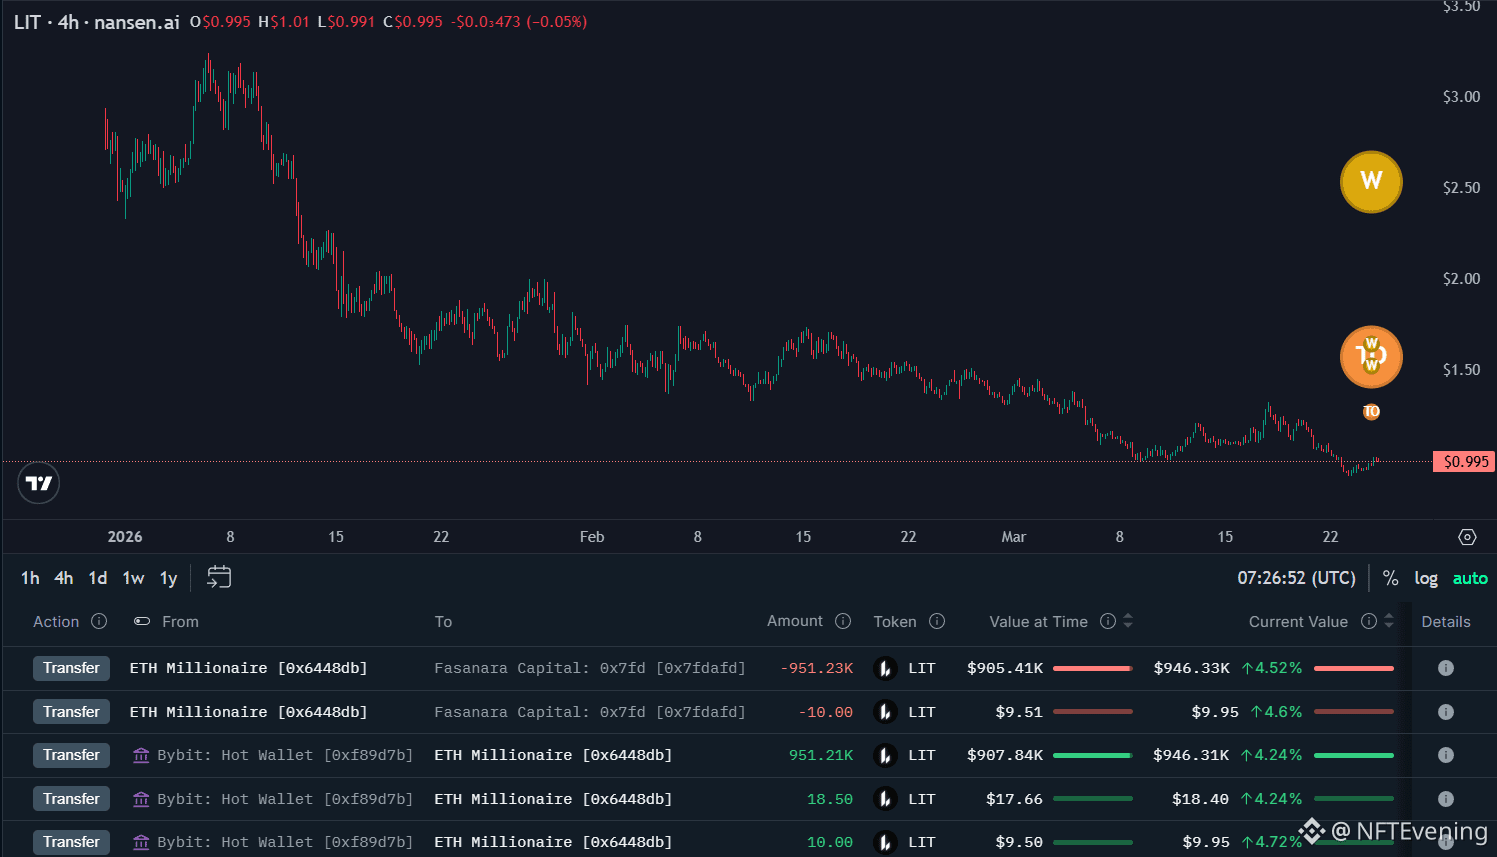Image resolution: width=1497 pixels, height=857 pixels.
Task: Click the $2.00 price axis label
Action: [1461, 278]
